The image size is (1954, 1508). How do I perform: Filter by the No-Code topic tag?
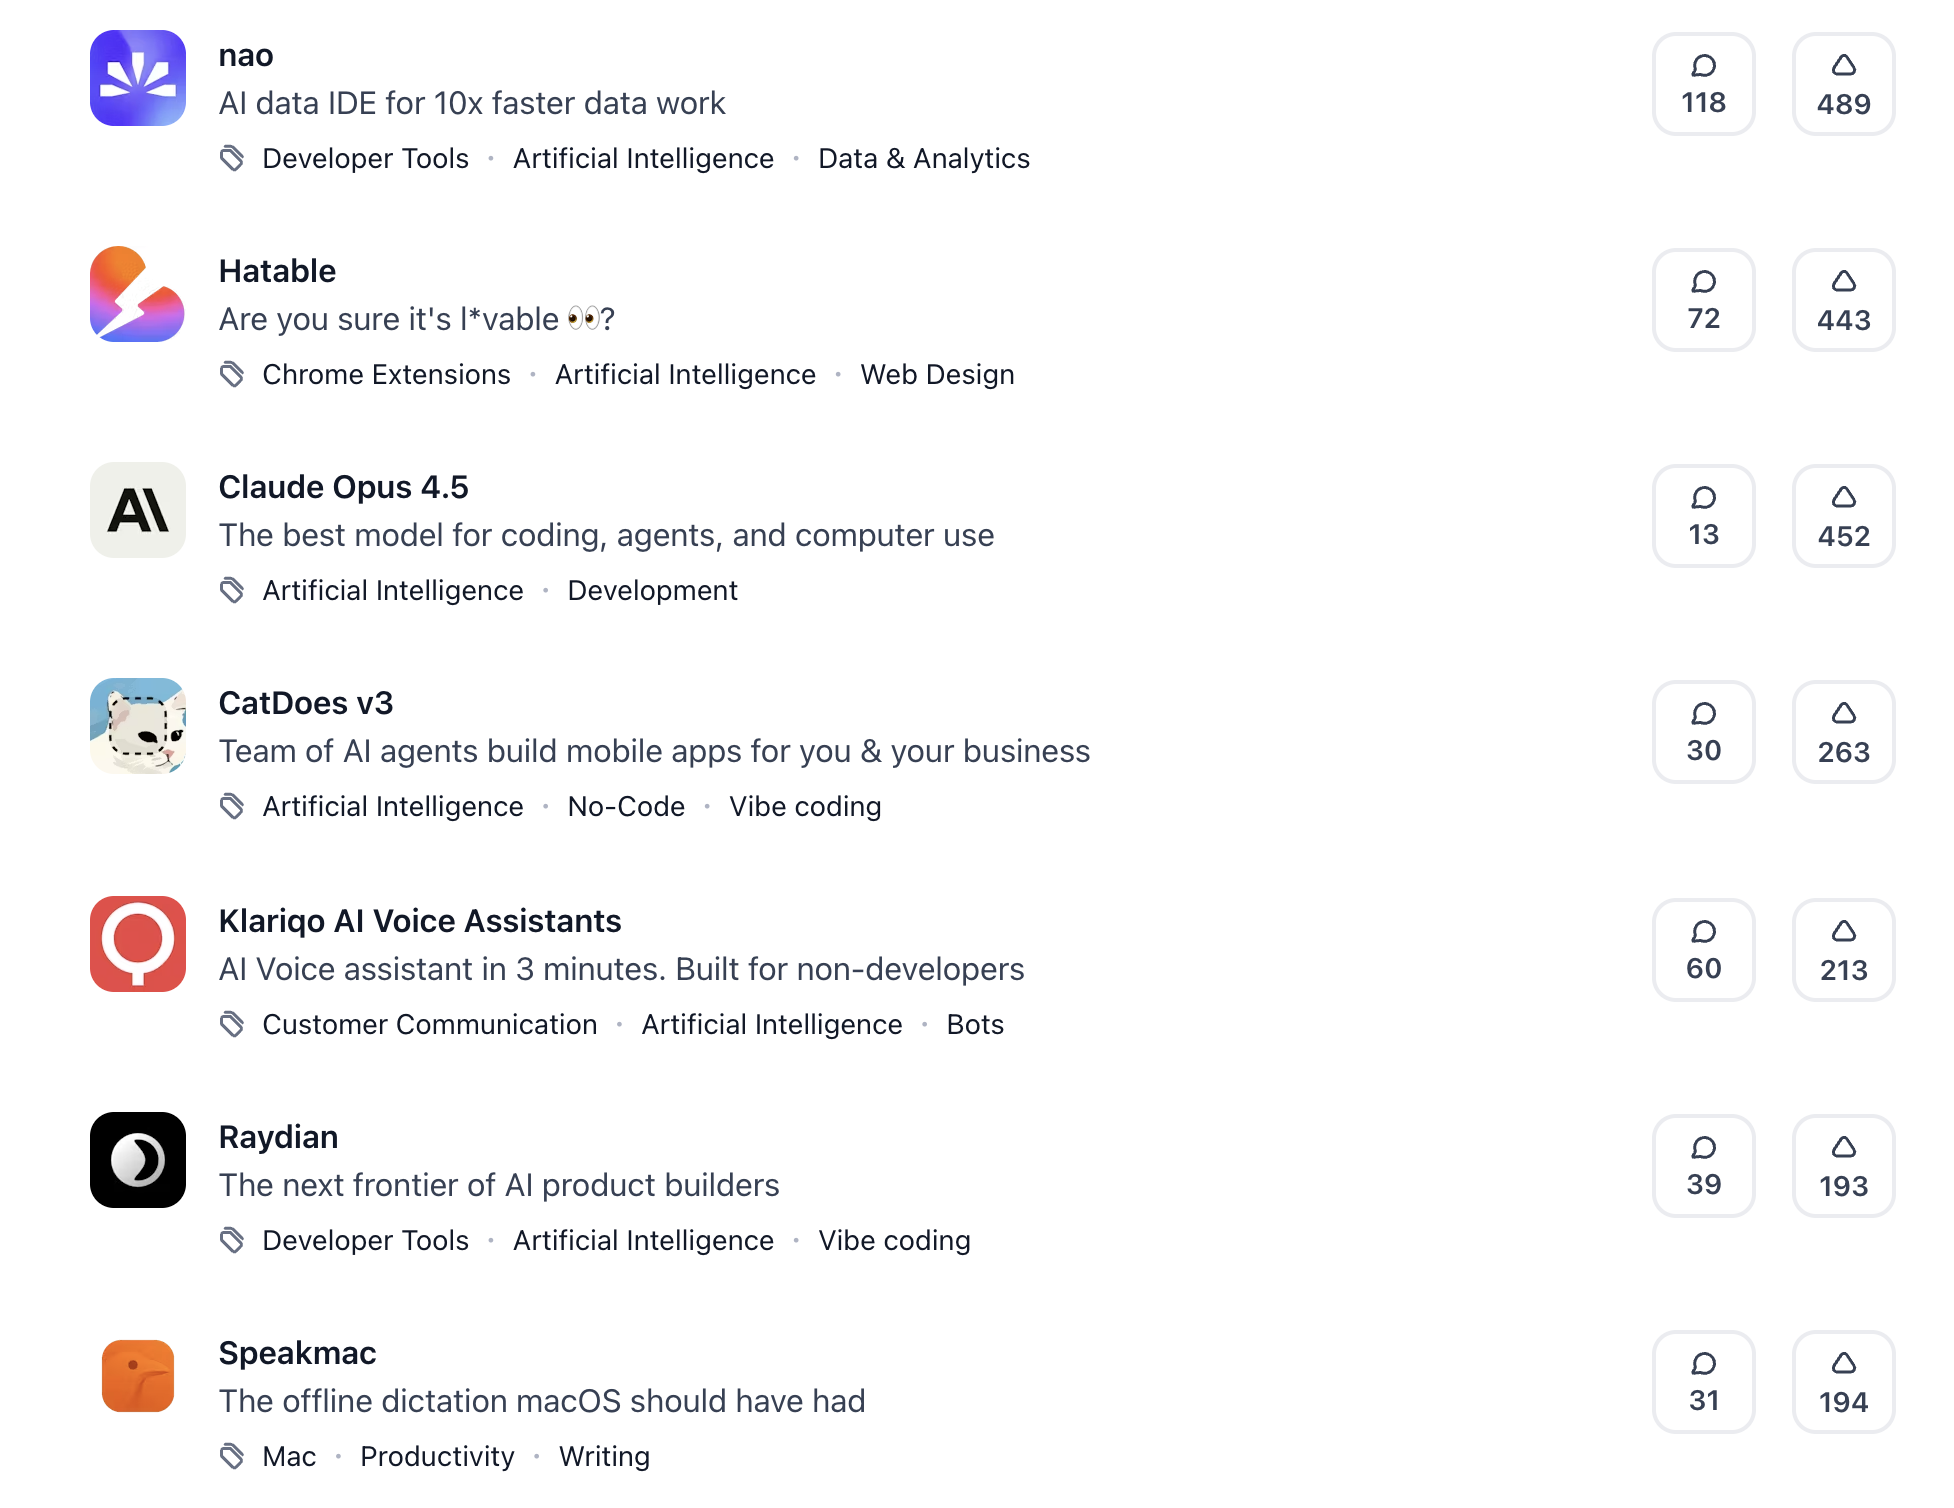click(626, 807)
